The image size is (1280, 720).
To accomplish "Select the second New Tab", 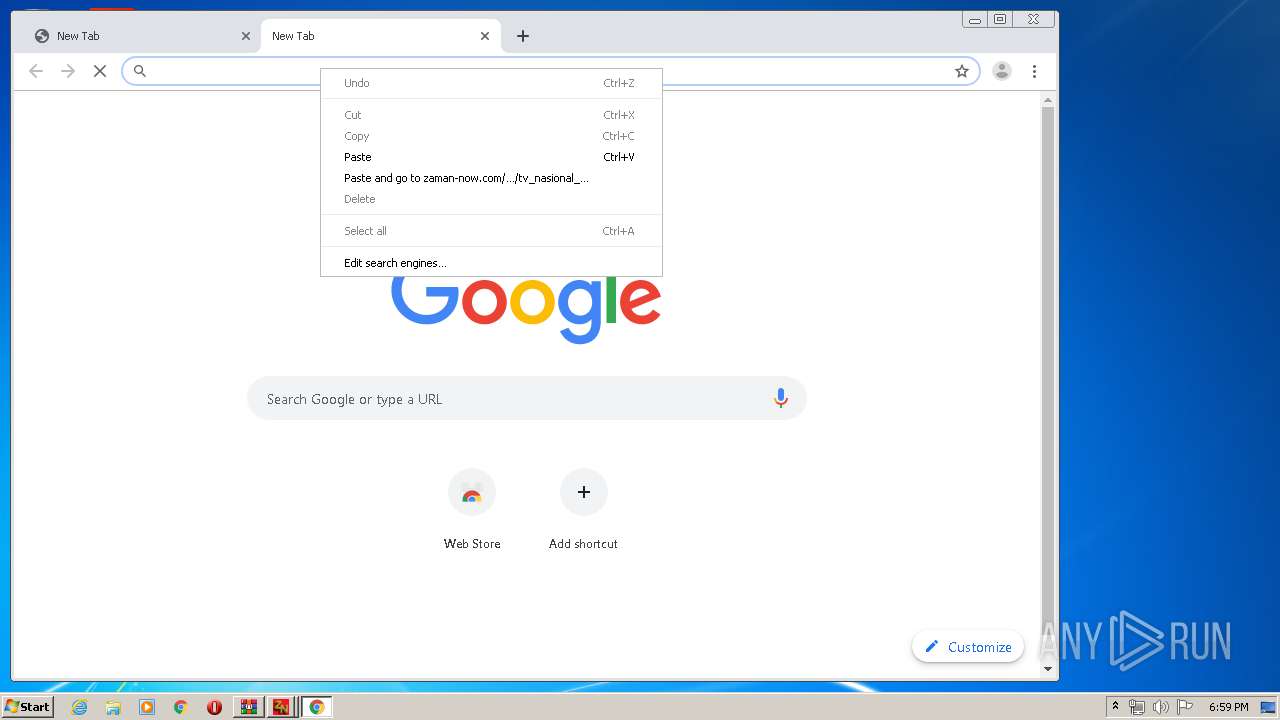I will click(x=380, y=36).
